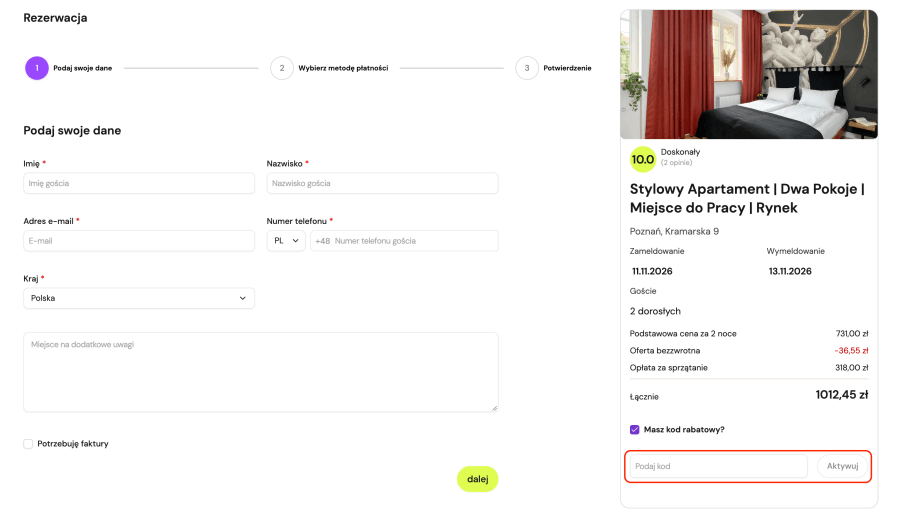Click check-in date 11.11.2026
900x516 pixels.
652,271
